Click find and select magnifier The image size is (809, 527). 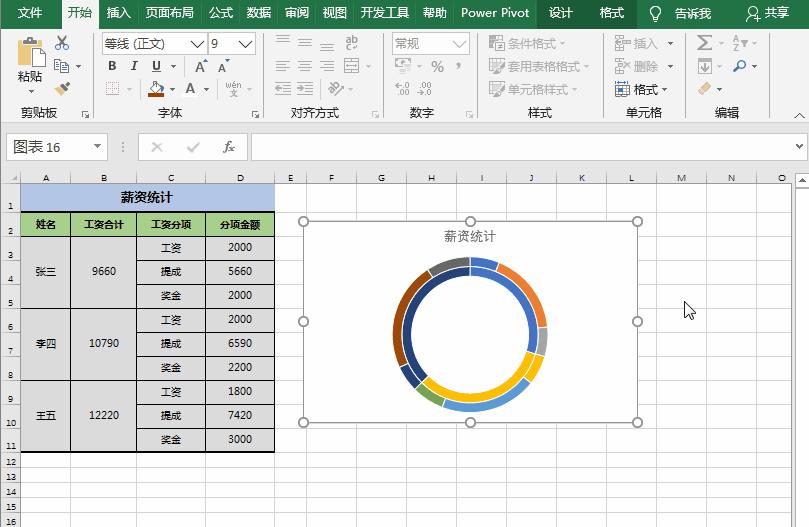(740, 66)
